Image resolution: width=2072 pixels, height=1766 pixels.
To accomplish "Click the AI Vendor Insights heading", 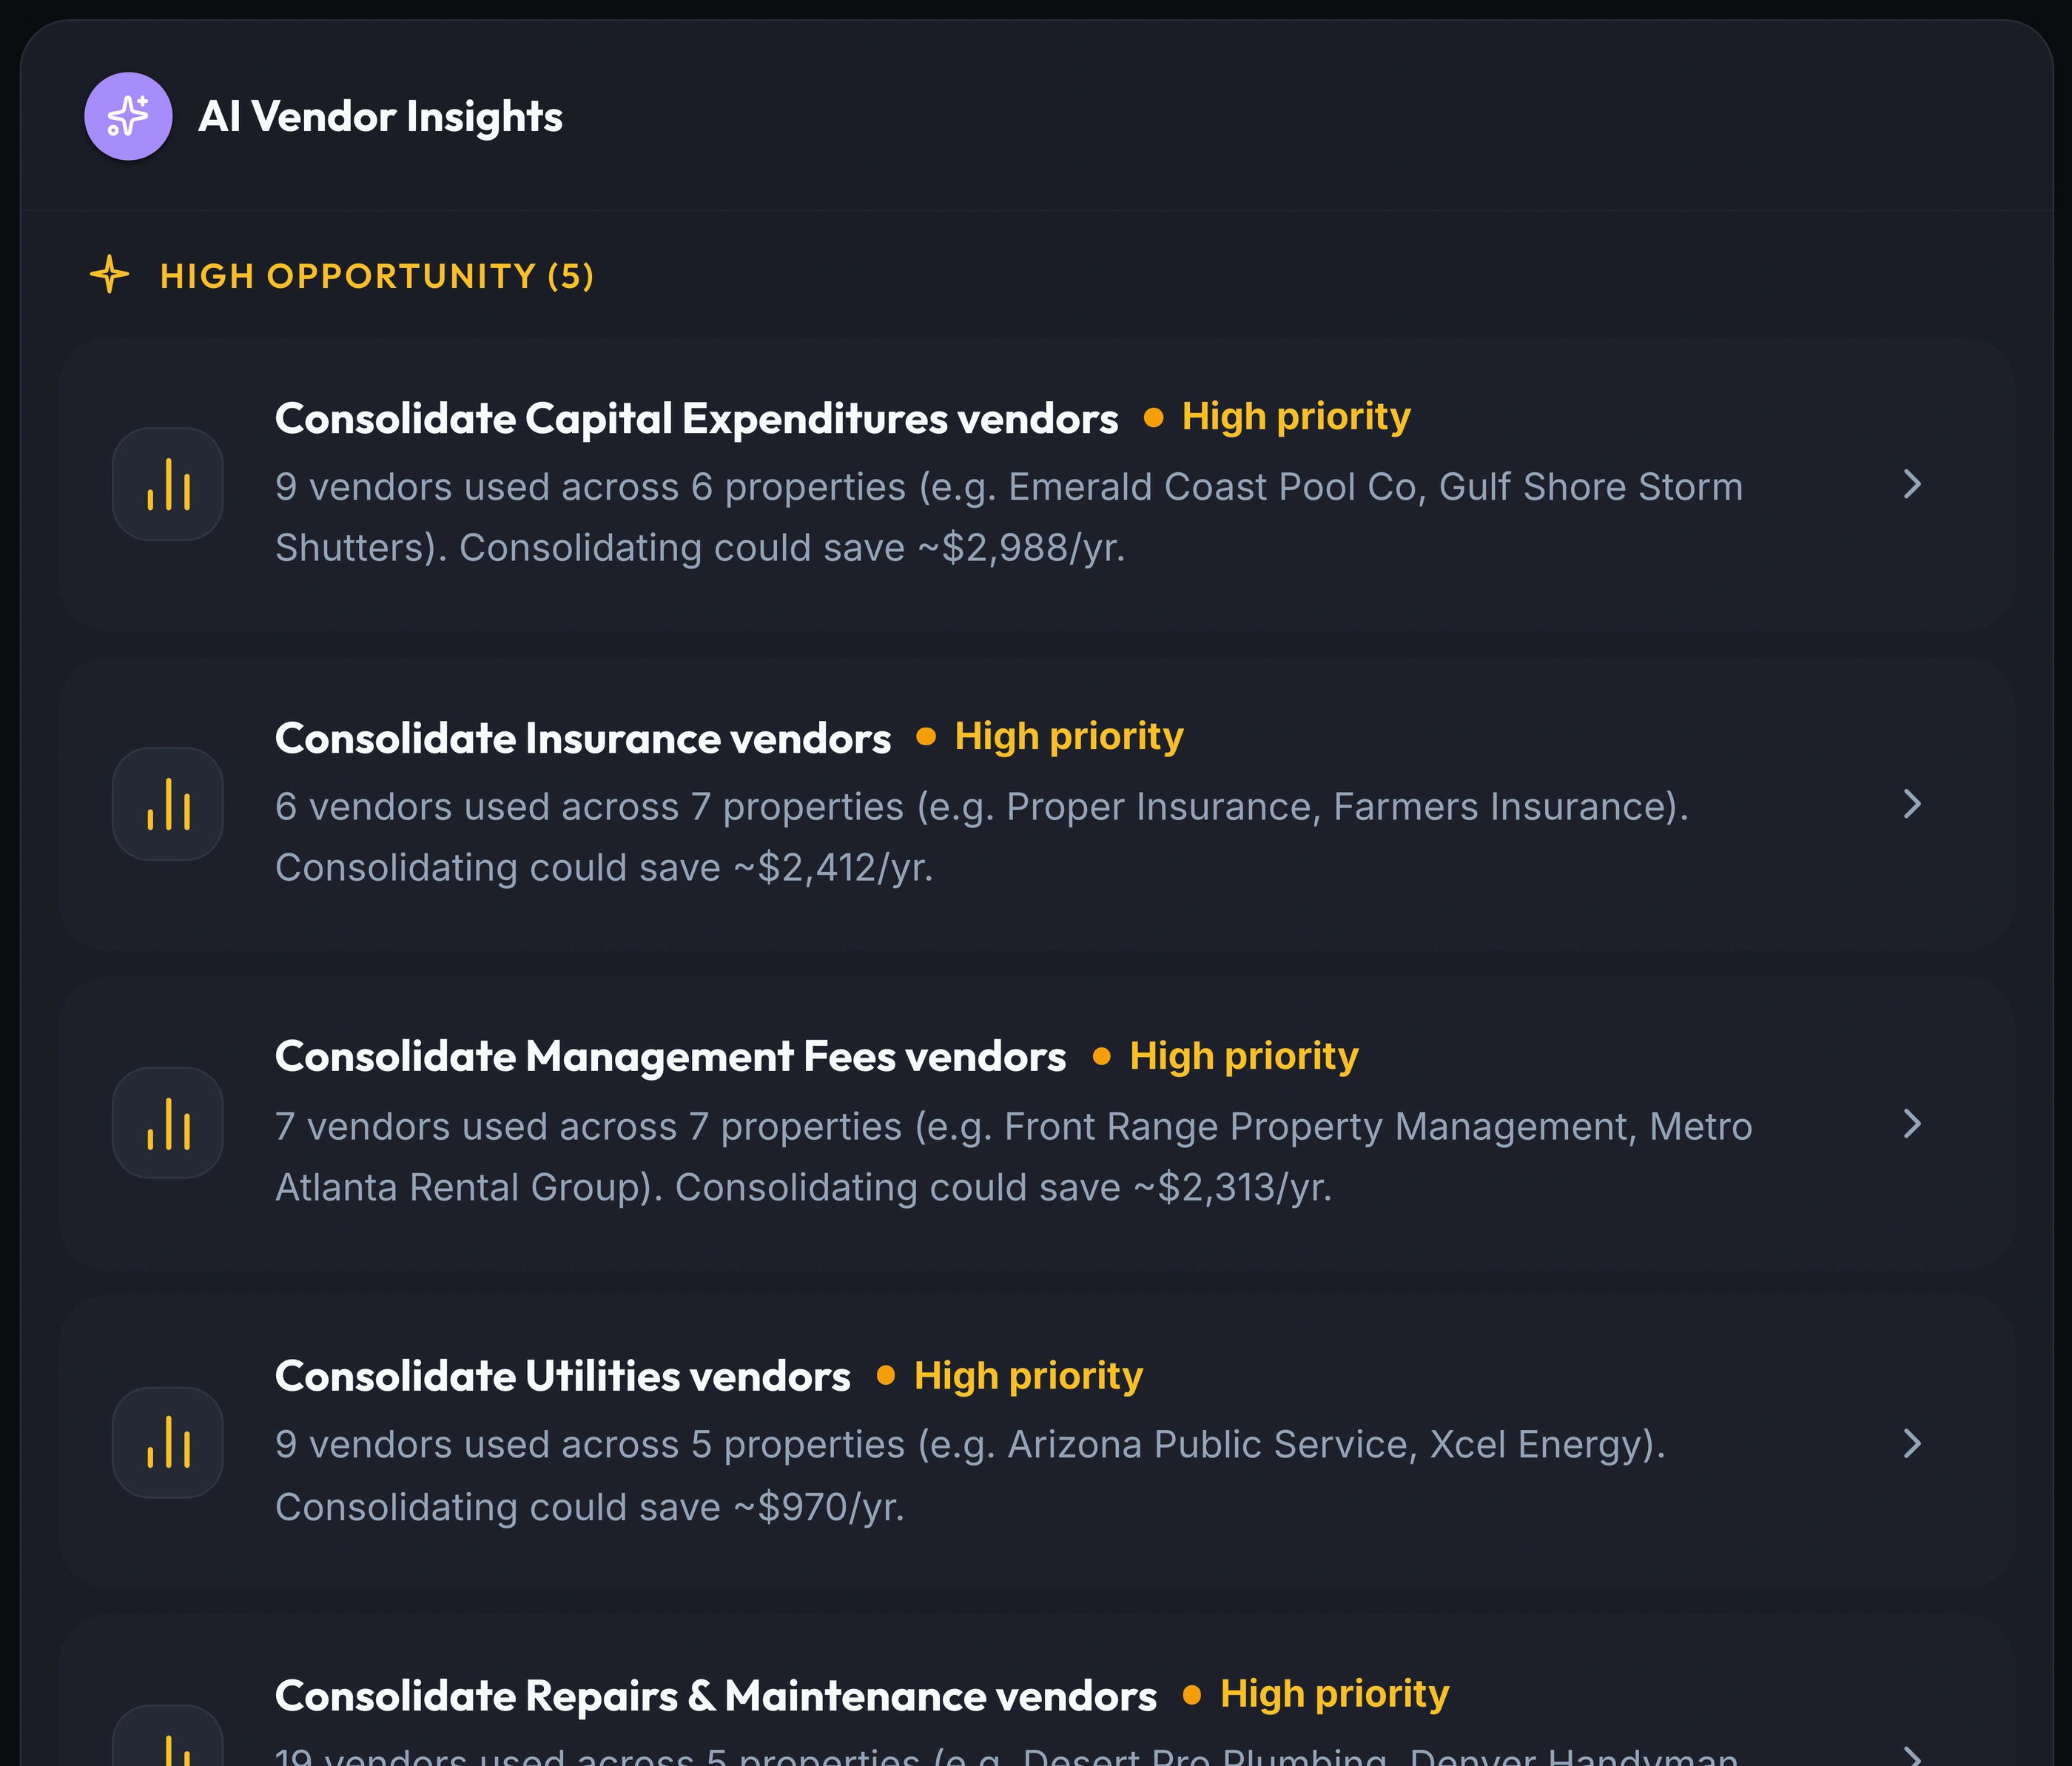I will click(380, 117).
